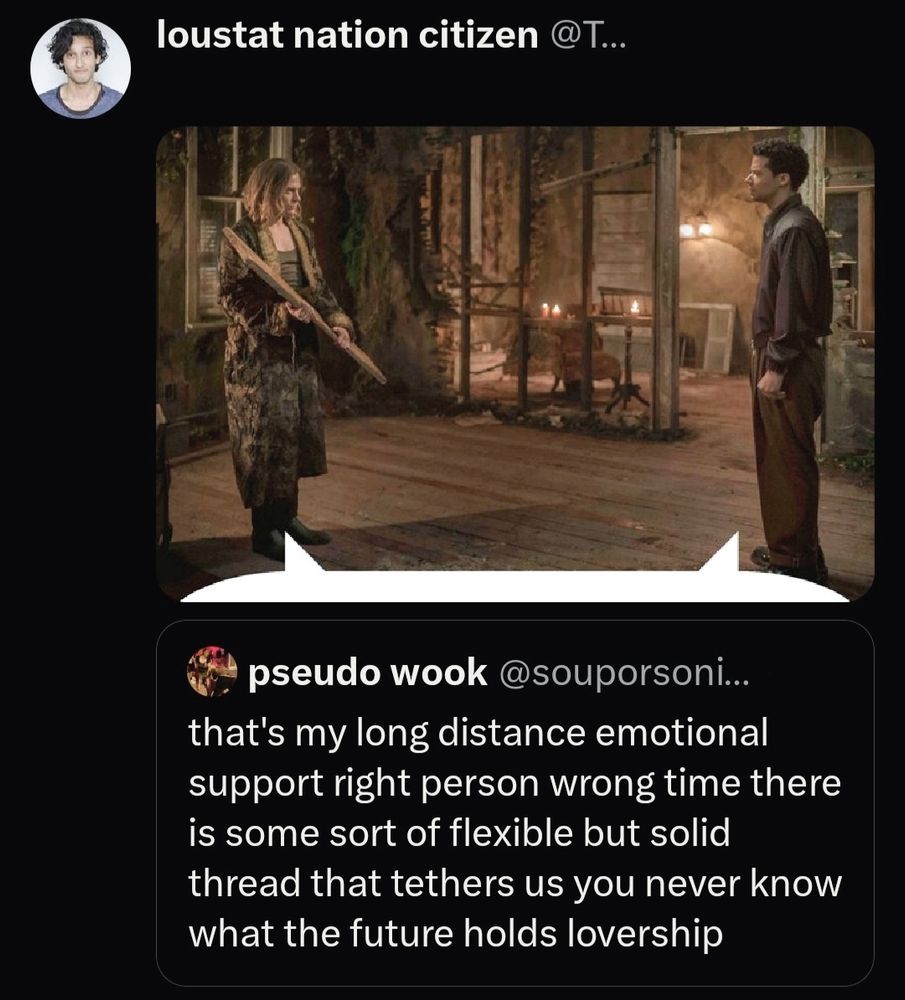
Task: Click the wooden plank the woman holds
Action: click(x=304, y=304)
